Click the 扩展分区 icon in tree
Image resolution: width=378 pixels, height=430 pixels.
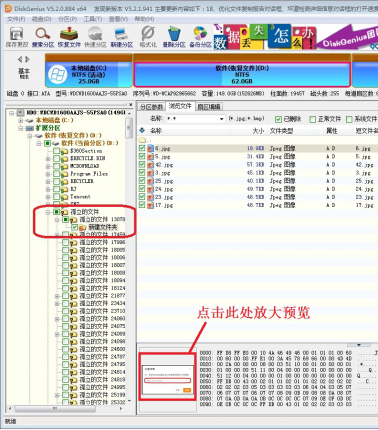30,128
